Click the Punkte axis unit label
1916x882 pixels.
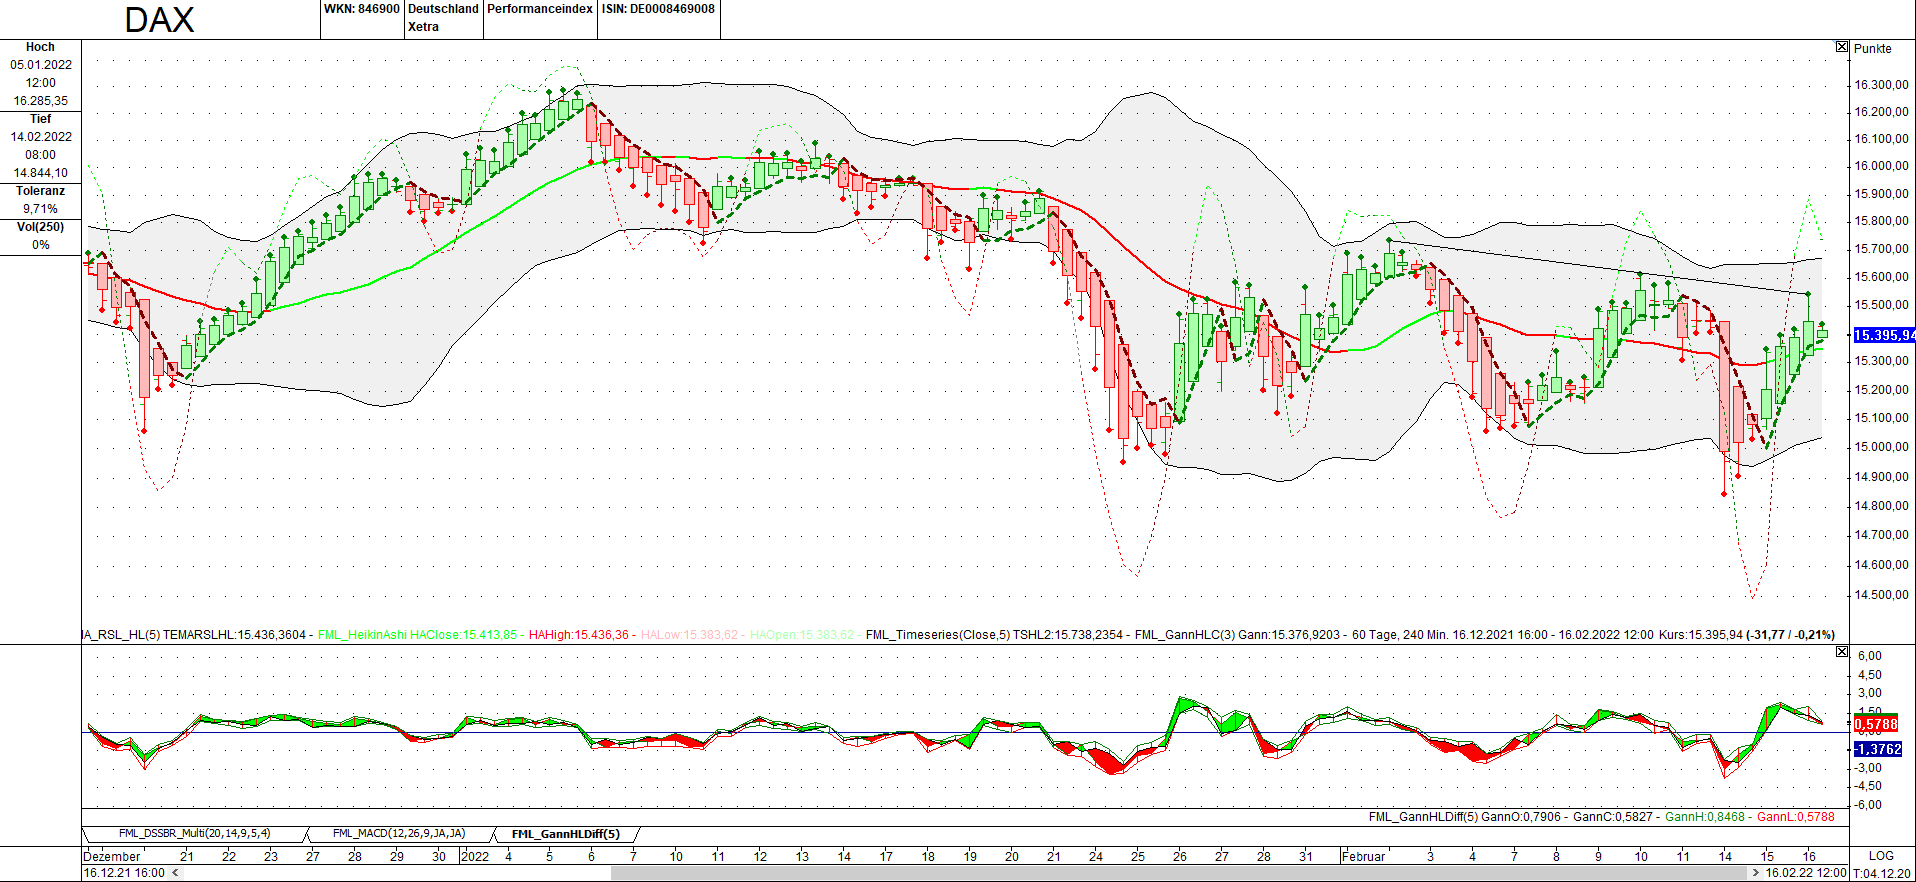pos(1873,49)
